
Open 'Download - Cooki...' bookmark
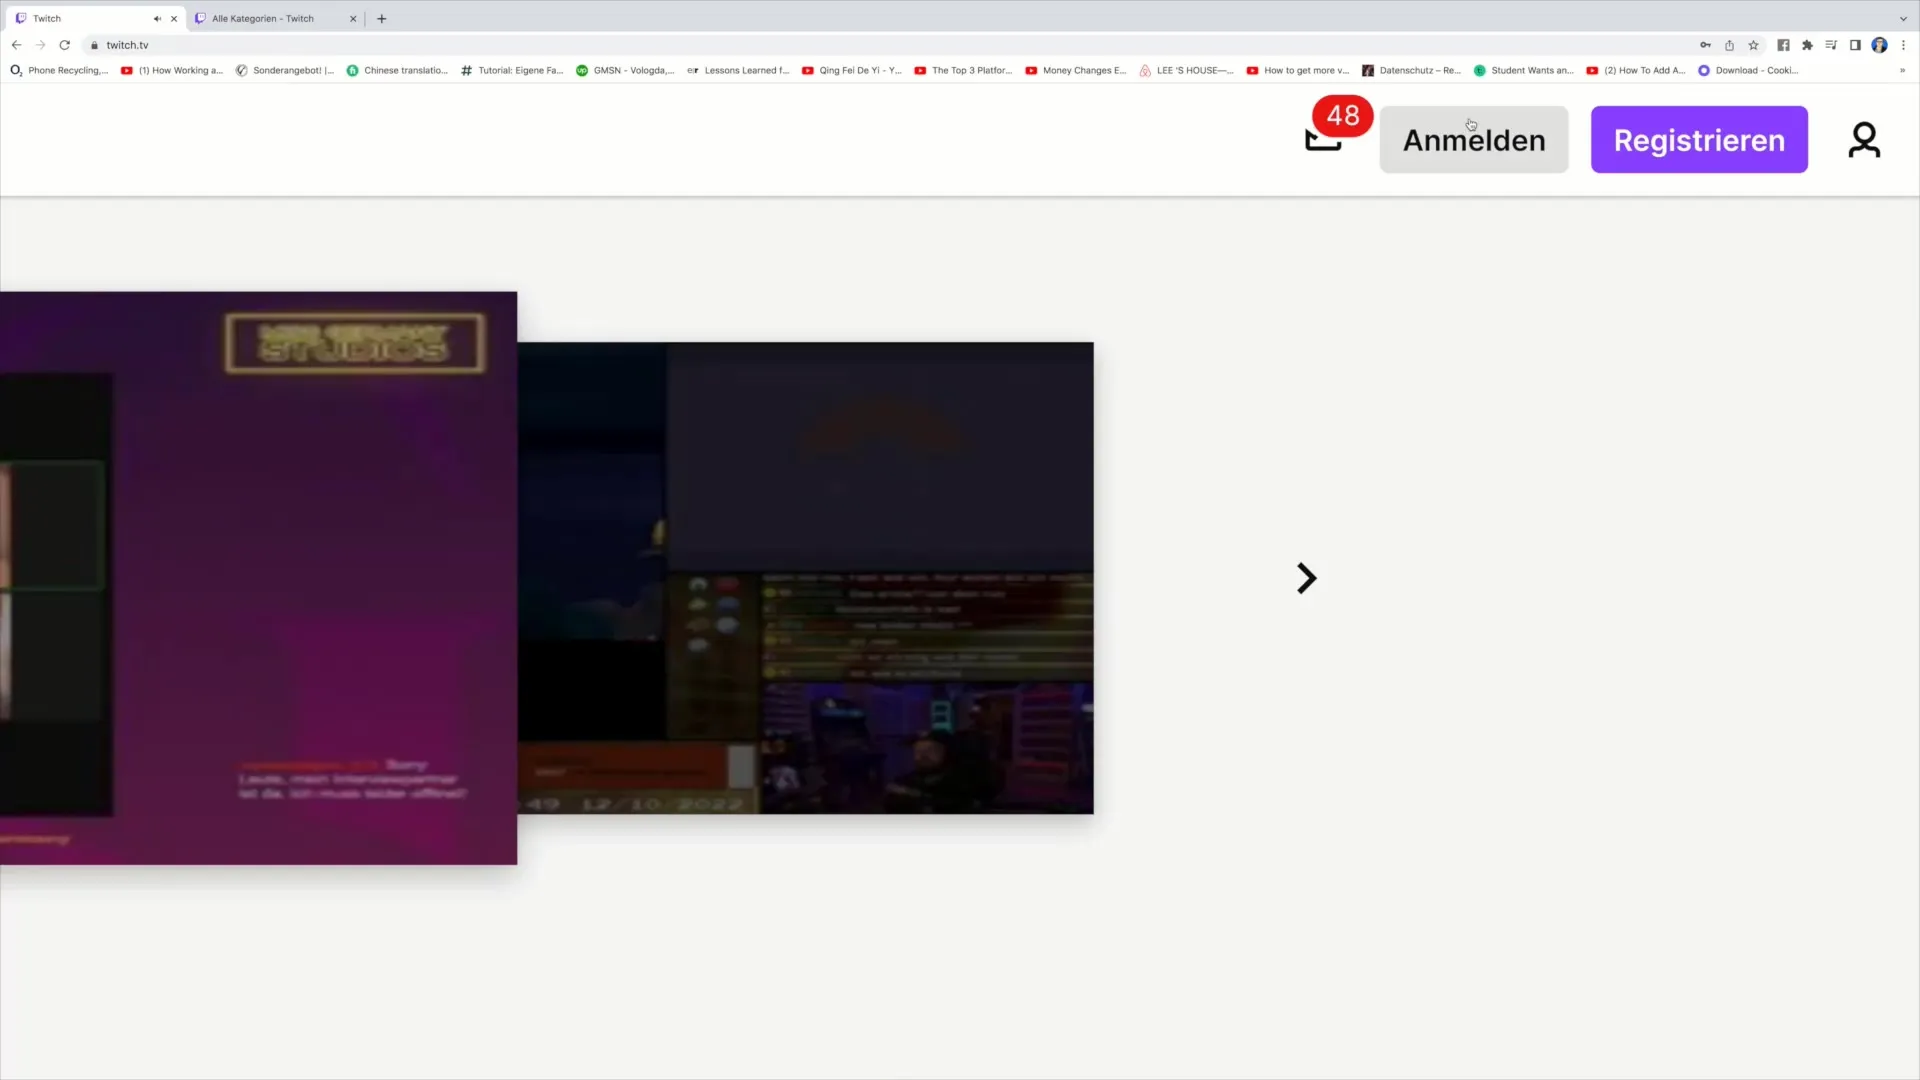click(x=1748, y=70)
